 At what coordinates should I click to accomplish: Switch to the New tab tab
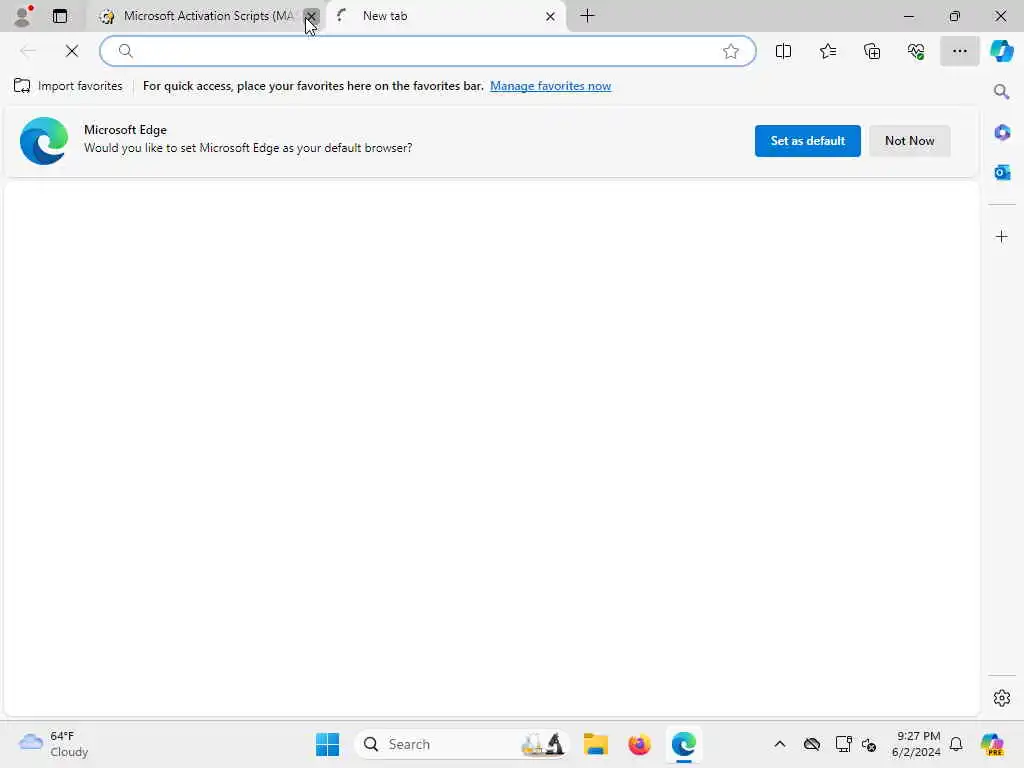click(444, 16)
